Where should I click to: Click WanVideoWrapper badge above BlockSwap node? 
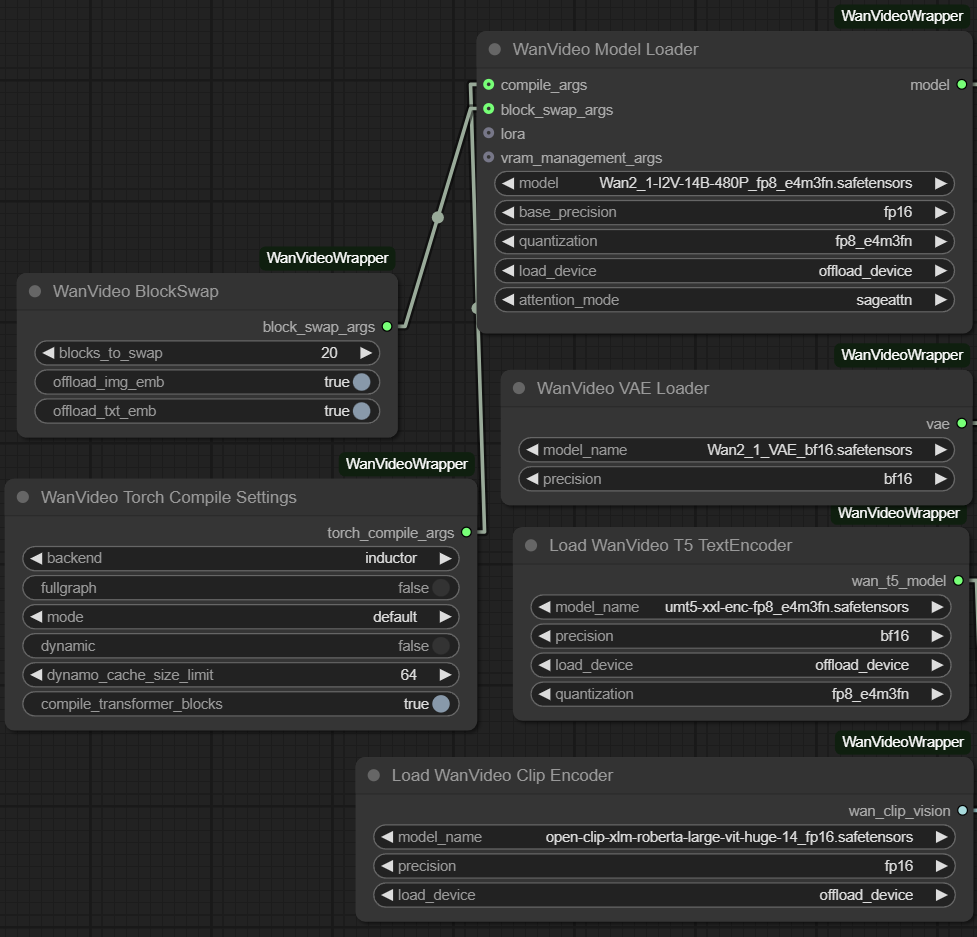(x=327, y=258)
